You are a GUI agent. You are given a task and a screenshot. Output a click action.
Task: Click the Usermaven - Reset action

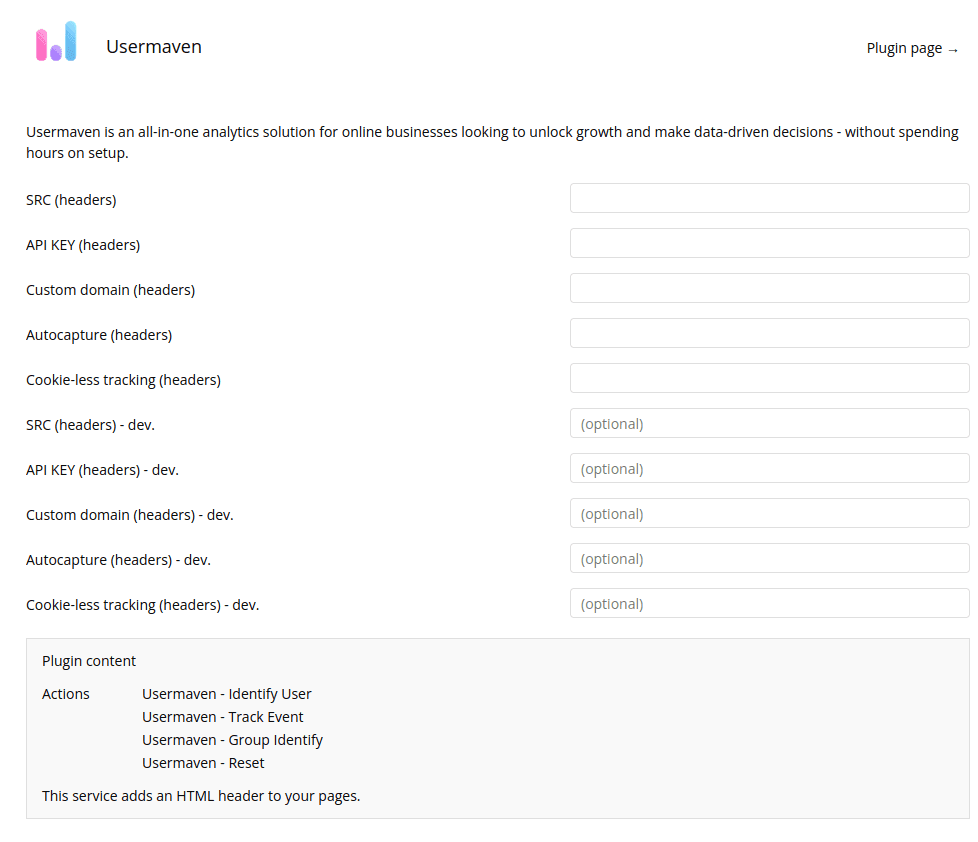tap(203, 763)
